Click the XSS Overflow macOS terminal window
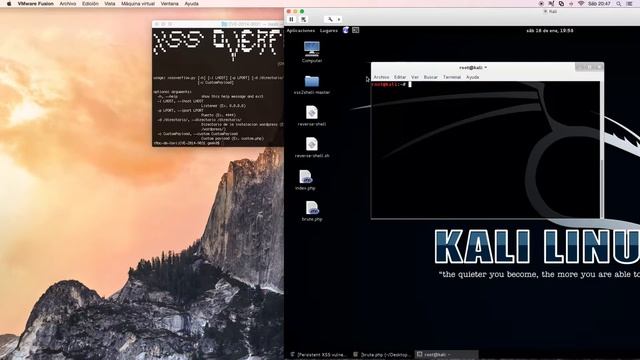The image size is (640, 360). [x=218, y=84]
